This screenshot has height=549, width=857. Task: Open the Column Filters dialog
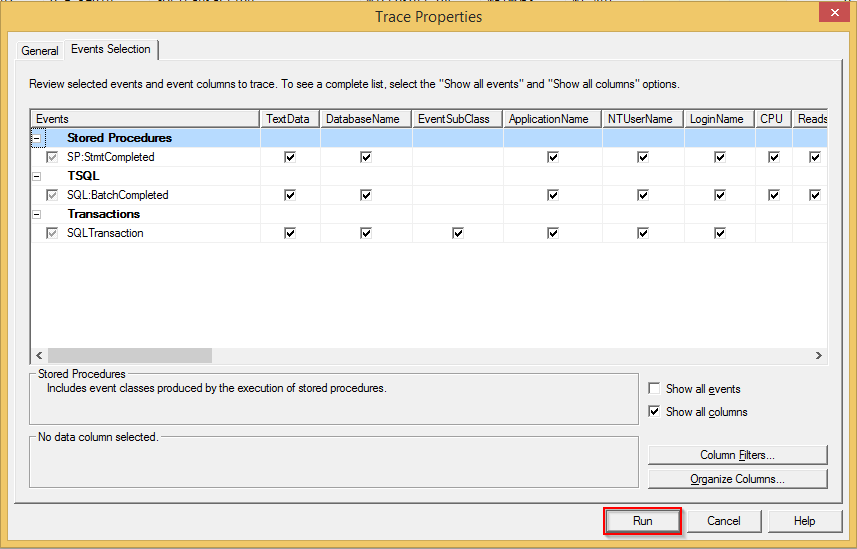(x=737, y=455)
